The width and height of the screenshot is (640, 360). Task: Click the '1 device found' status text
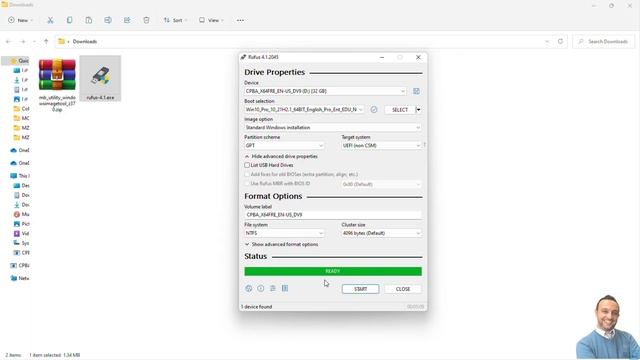256,307
